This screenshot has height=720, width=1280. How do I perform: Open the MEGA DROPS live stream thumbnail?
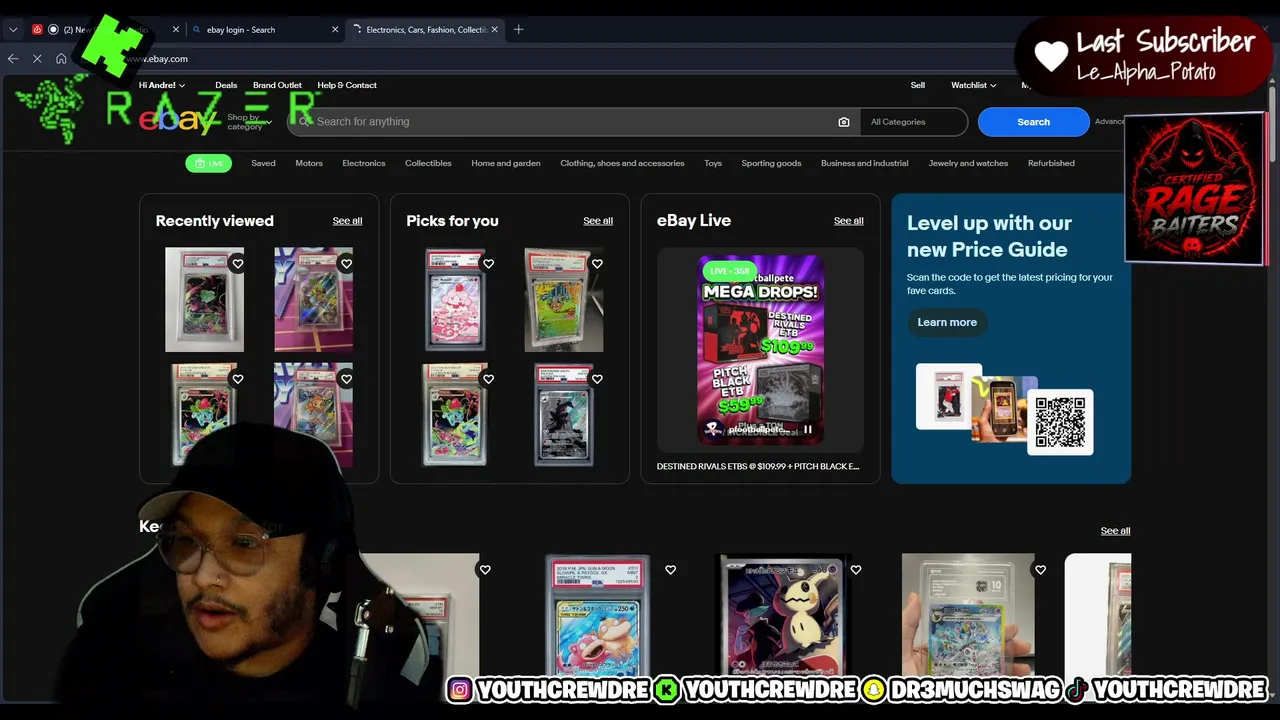pyautogui.click(x=761, y=350)
